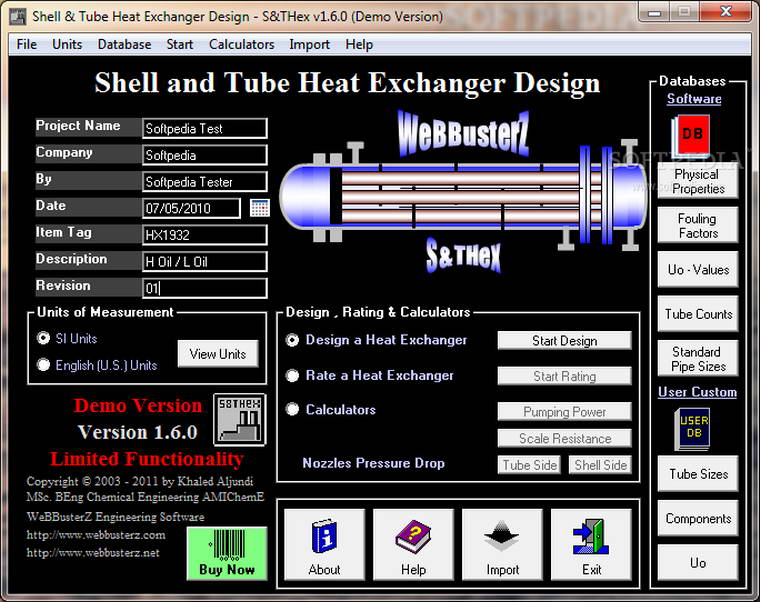Click the red DB software database icon
This screenshot has height=602, width=760.
click(692, 134)
